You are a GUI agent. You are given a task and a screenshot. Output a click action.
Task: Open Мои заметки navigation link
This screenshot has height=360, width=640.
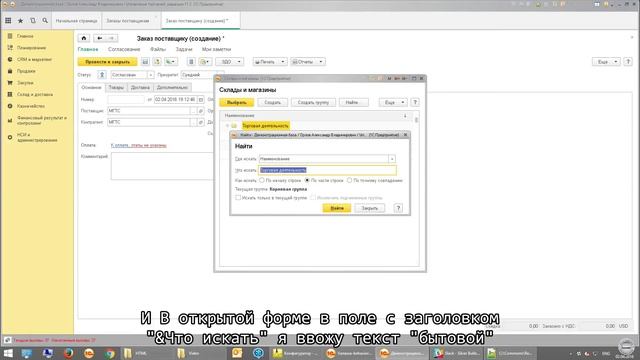(216, 49)
